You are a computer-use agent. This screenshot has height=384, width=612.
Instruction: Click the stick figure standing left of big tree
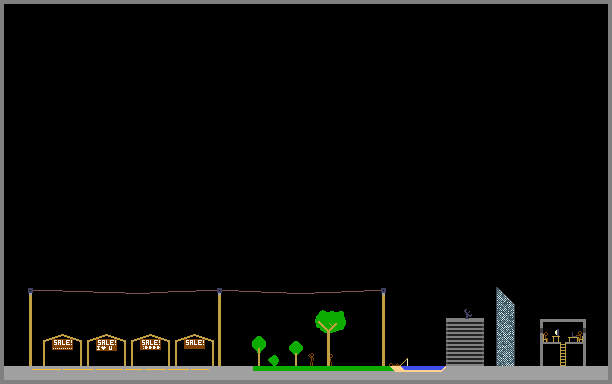pos(311,359)
